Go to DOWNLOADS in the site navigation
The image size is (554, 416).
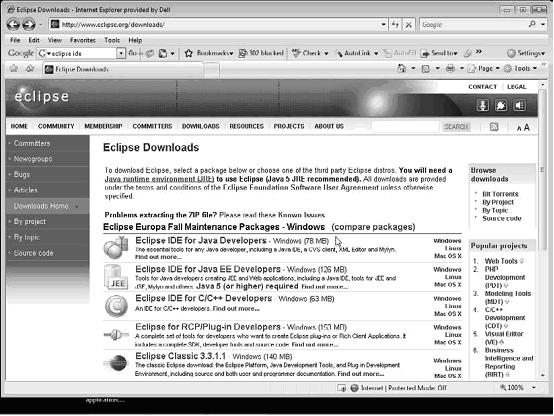[201, 126]
